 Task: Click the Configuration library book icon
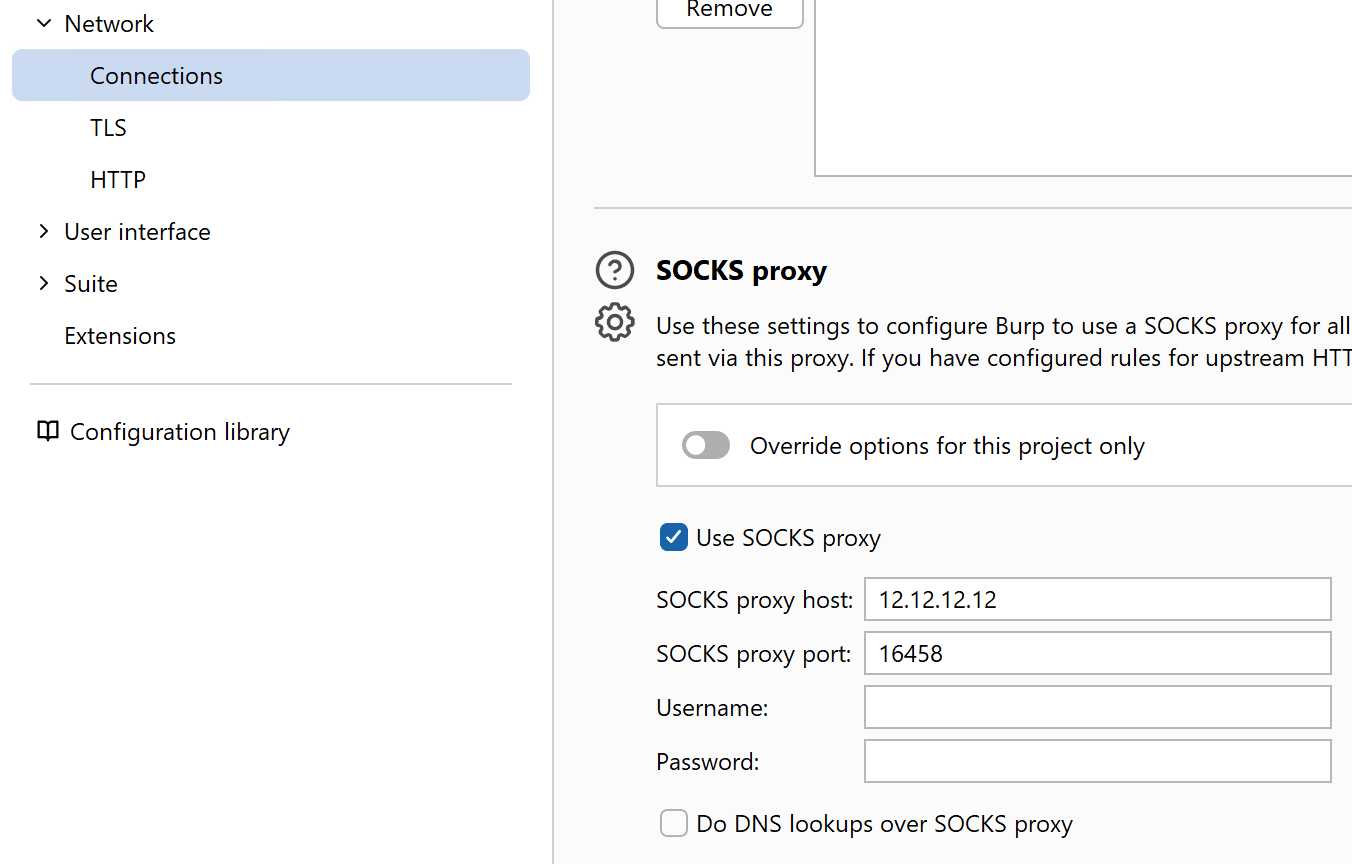pos(48,431)
